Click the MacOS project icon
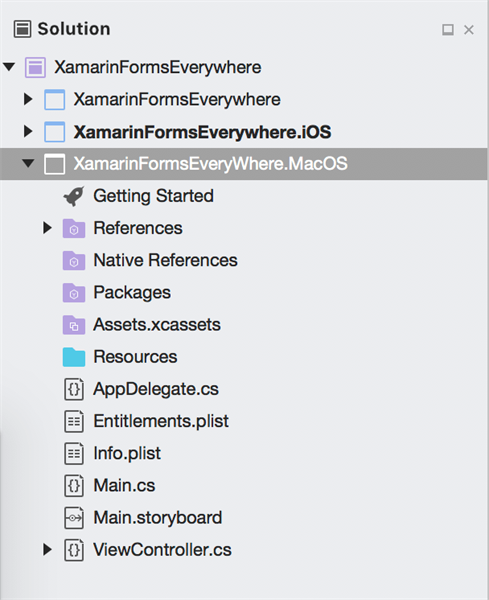Screen dimensions: 489x600 click(x=54, y=164)
